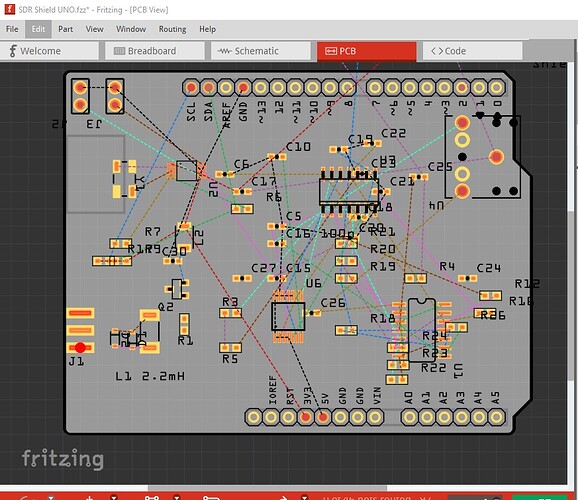Open the Edit menu

(38, 29)
